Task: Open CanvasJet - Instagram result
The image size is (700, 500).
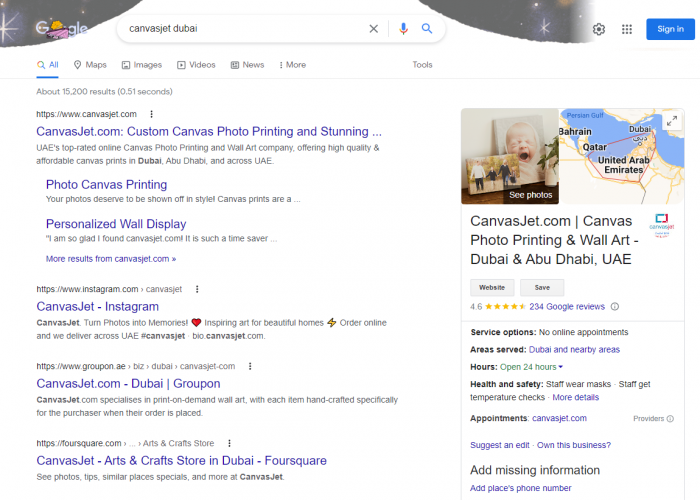Action: point(97,307)
